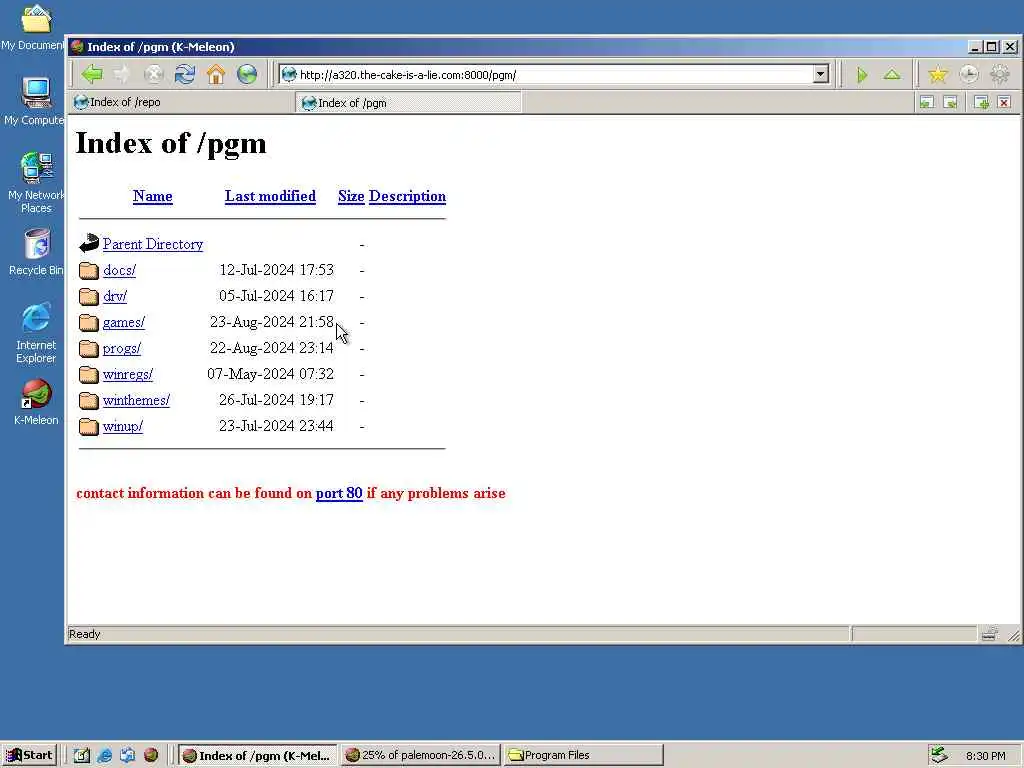
Task: Select Index of /pgm taskbar button
Action: [258, 755]
